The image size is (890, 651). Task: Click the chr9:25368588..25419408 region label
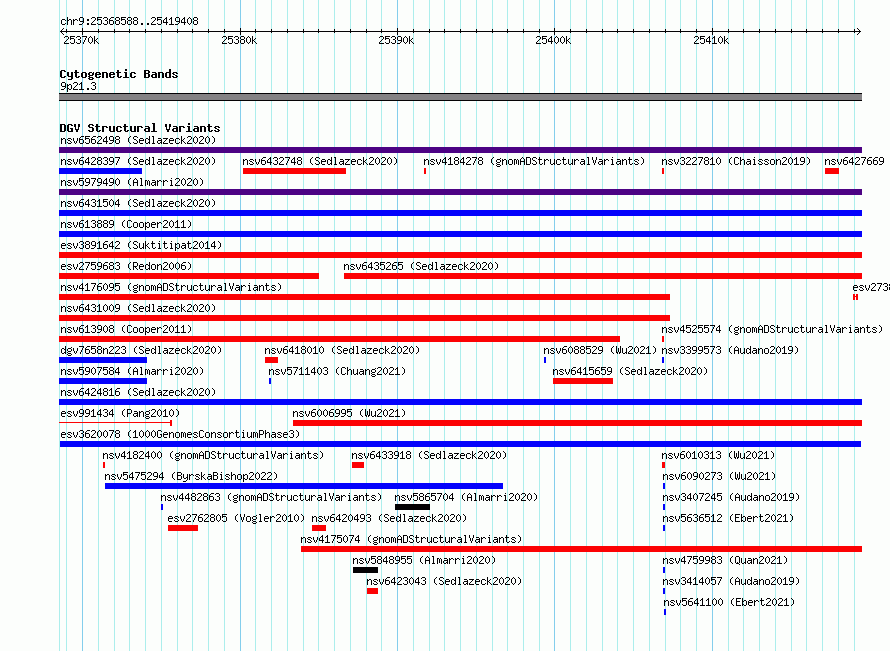129,21
